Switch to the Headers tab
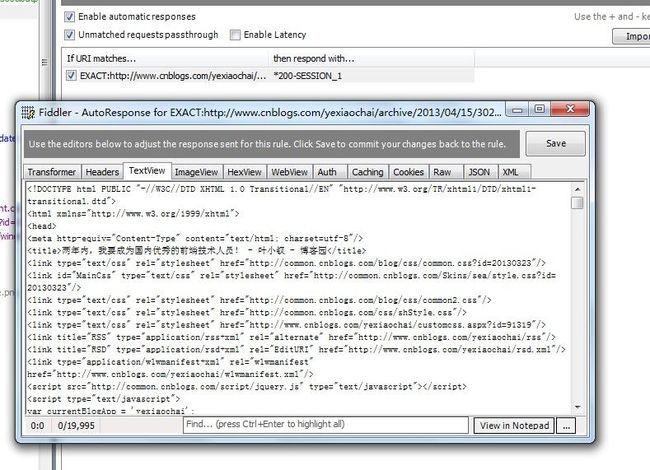Screen dimensions: 650x470 102,172
